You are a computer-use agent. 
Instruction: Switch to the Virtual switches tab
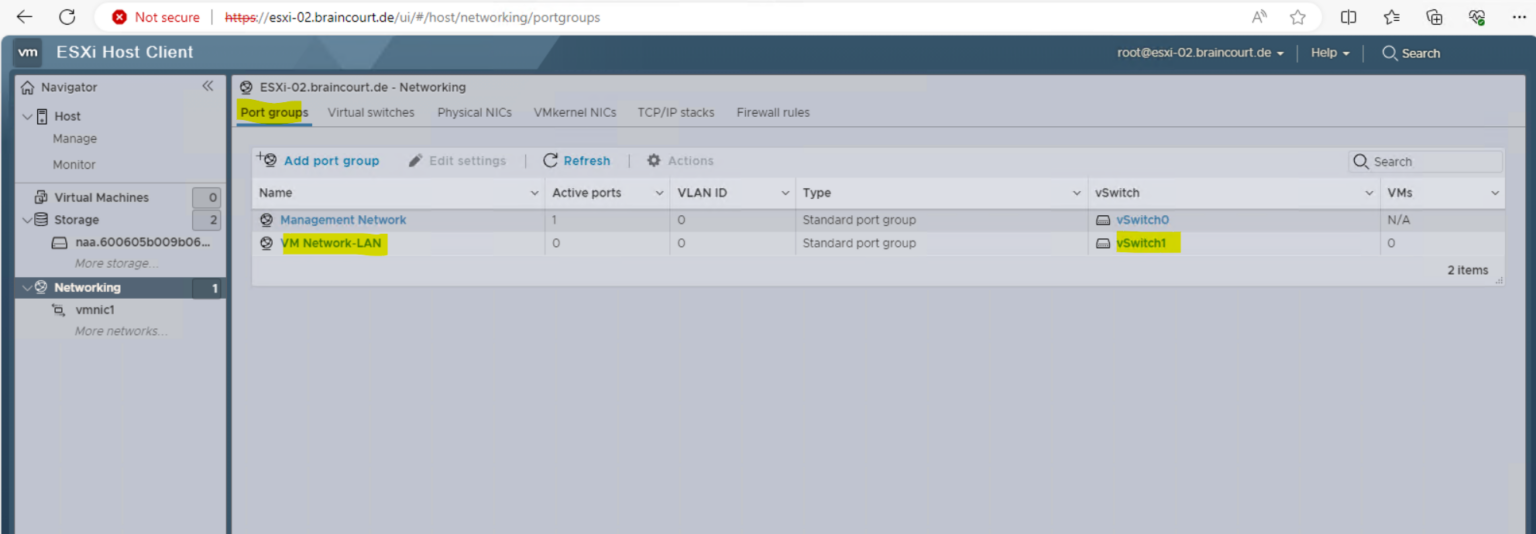pyautogui.click(x=370, y=113)
